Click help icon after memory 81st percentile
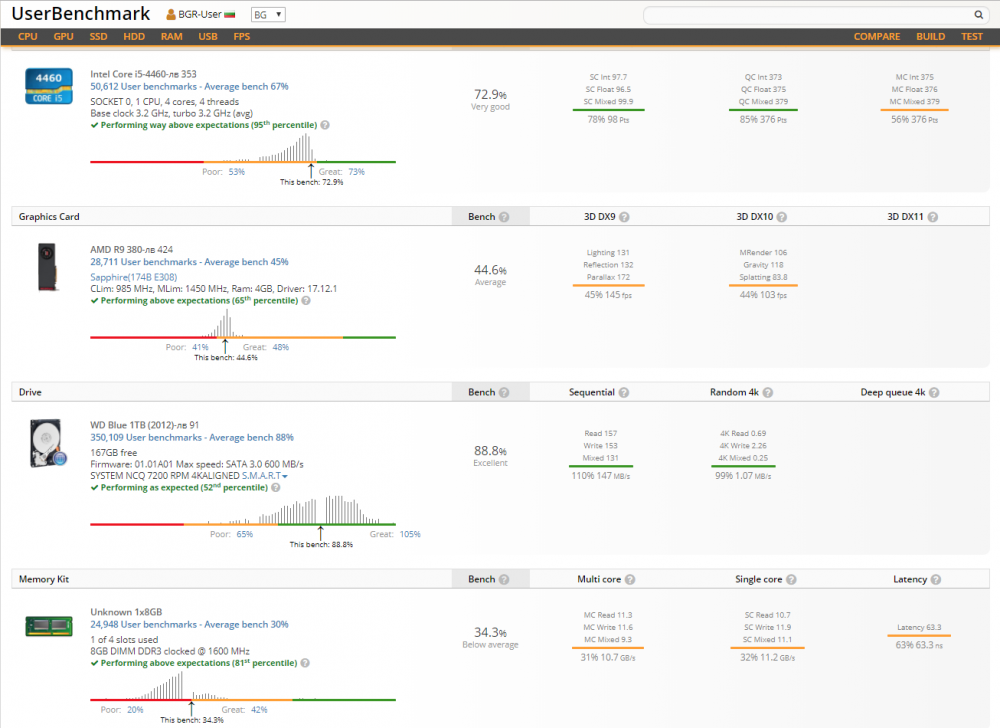Viewport: 1000px width, 728px height. 305,663
